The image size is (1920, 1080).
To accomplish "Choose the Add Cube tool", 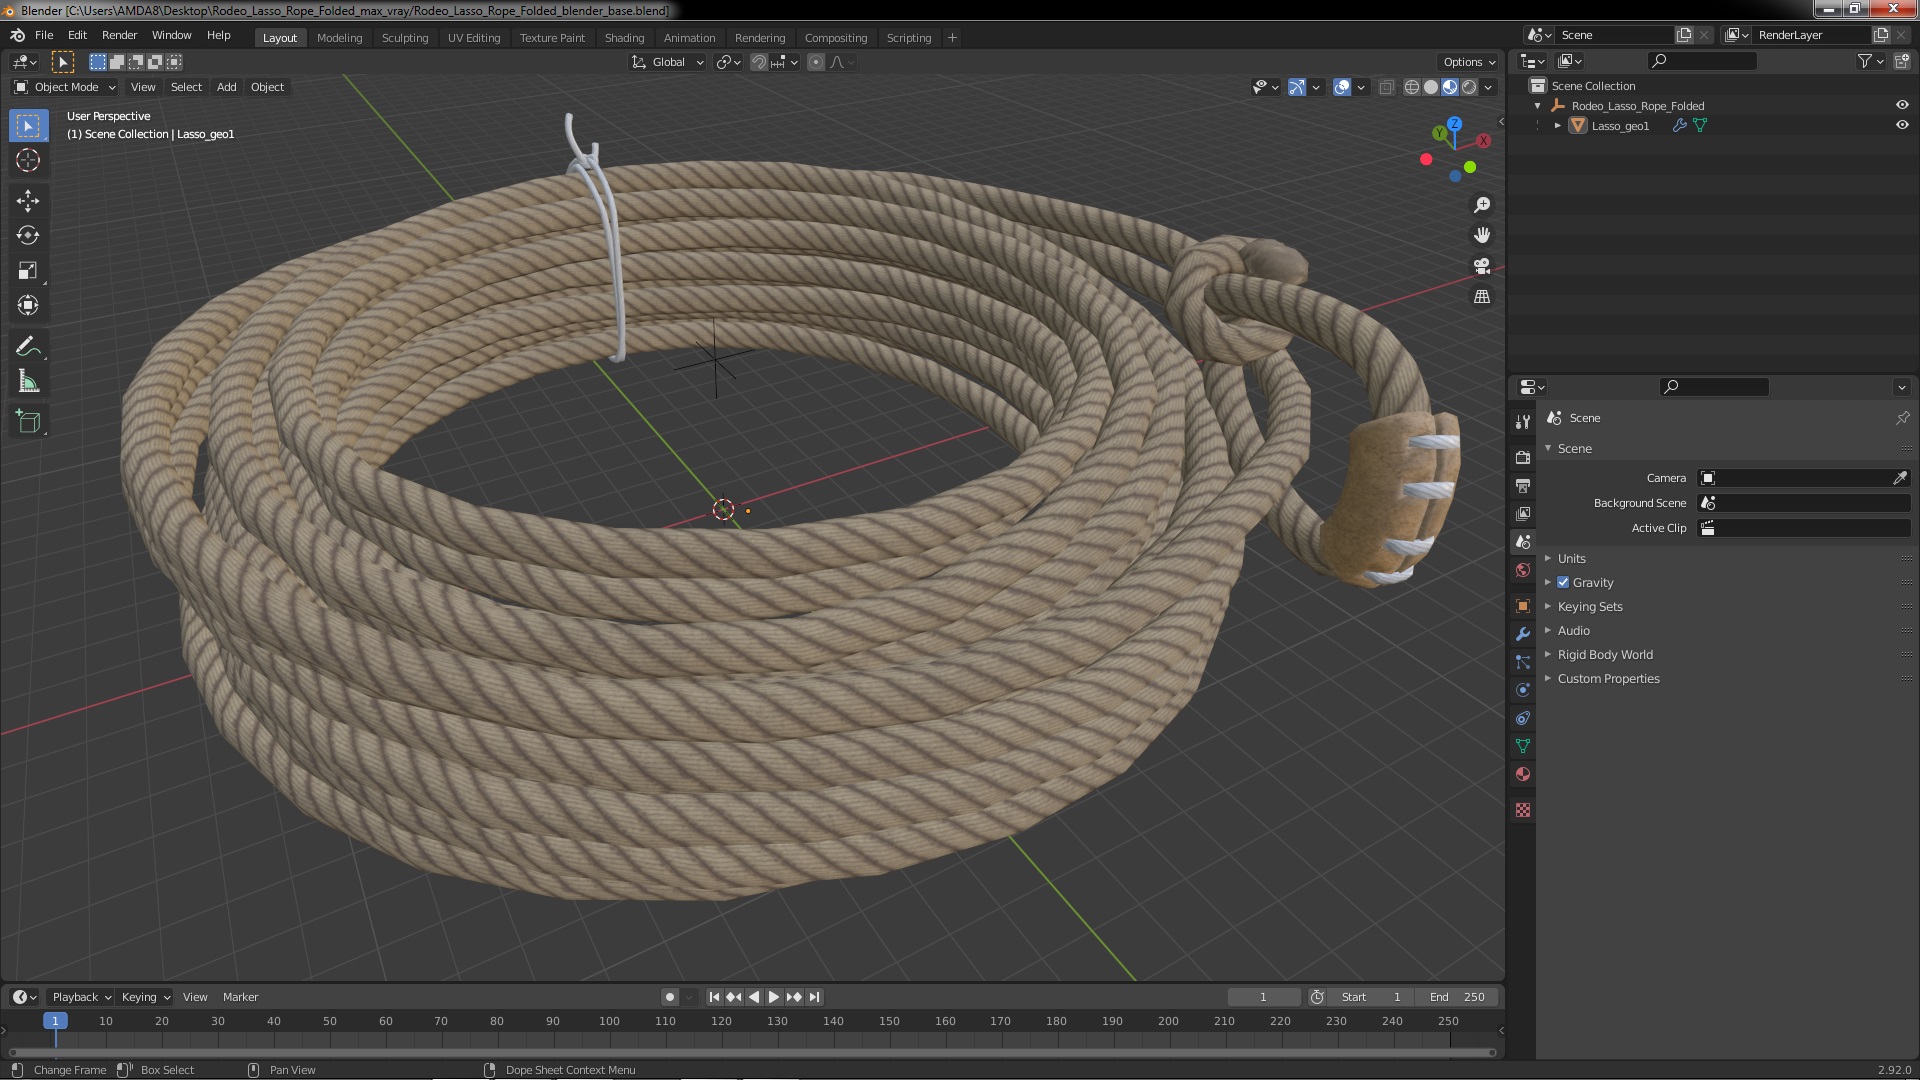I will click(x=27, y=421).
